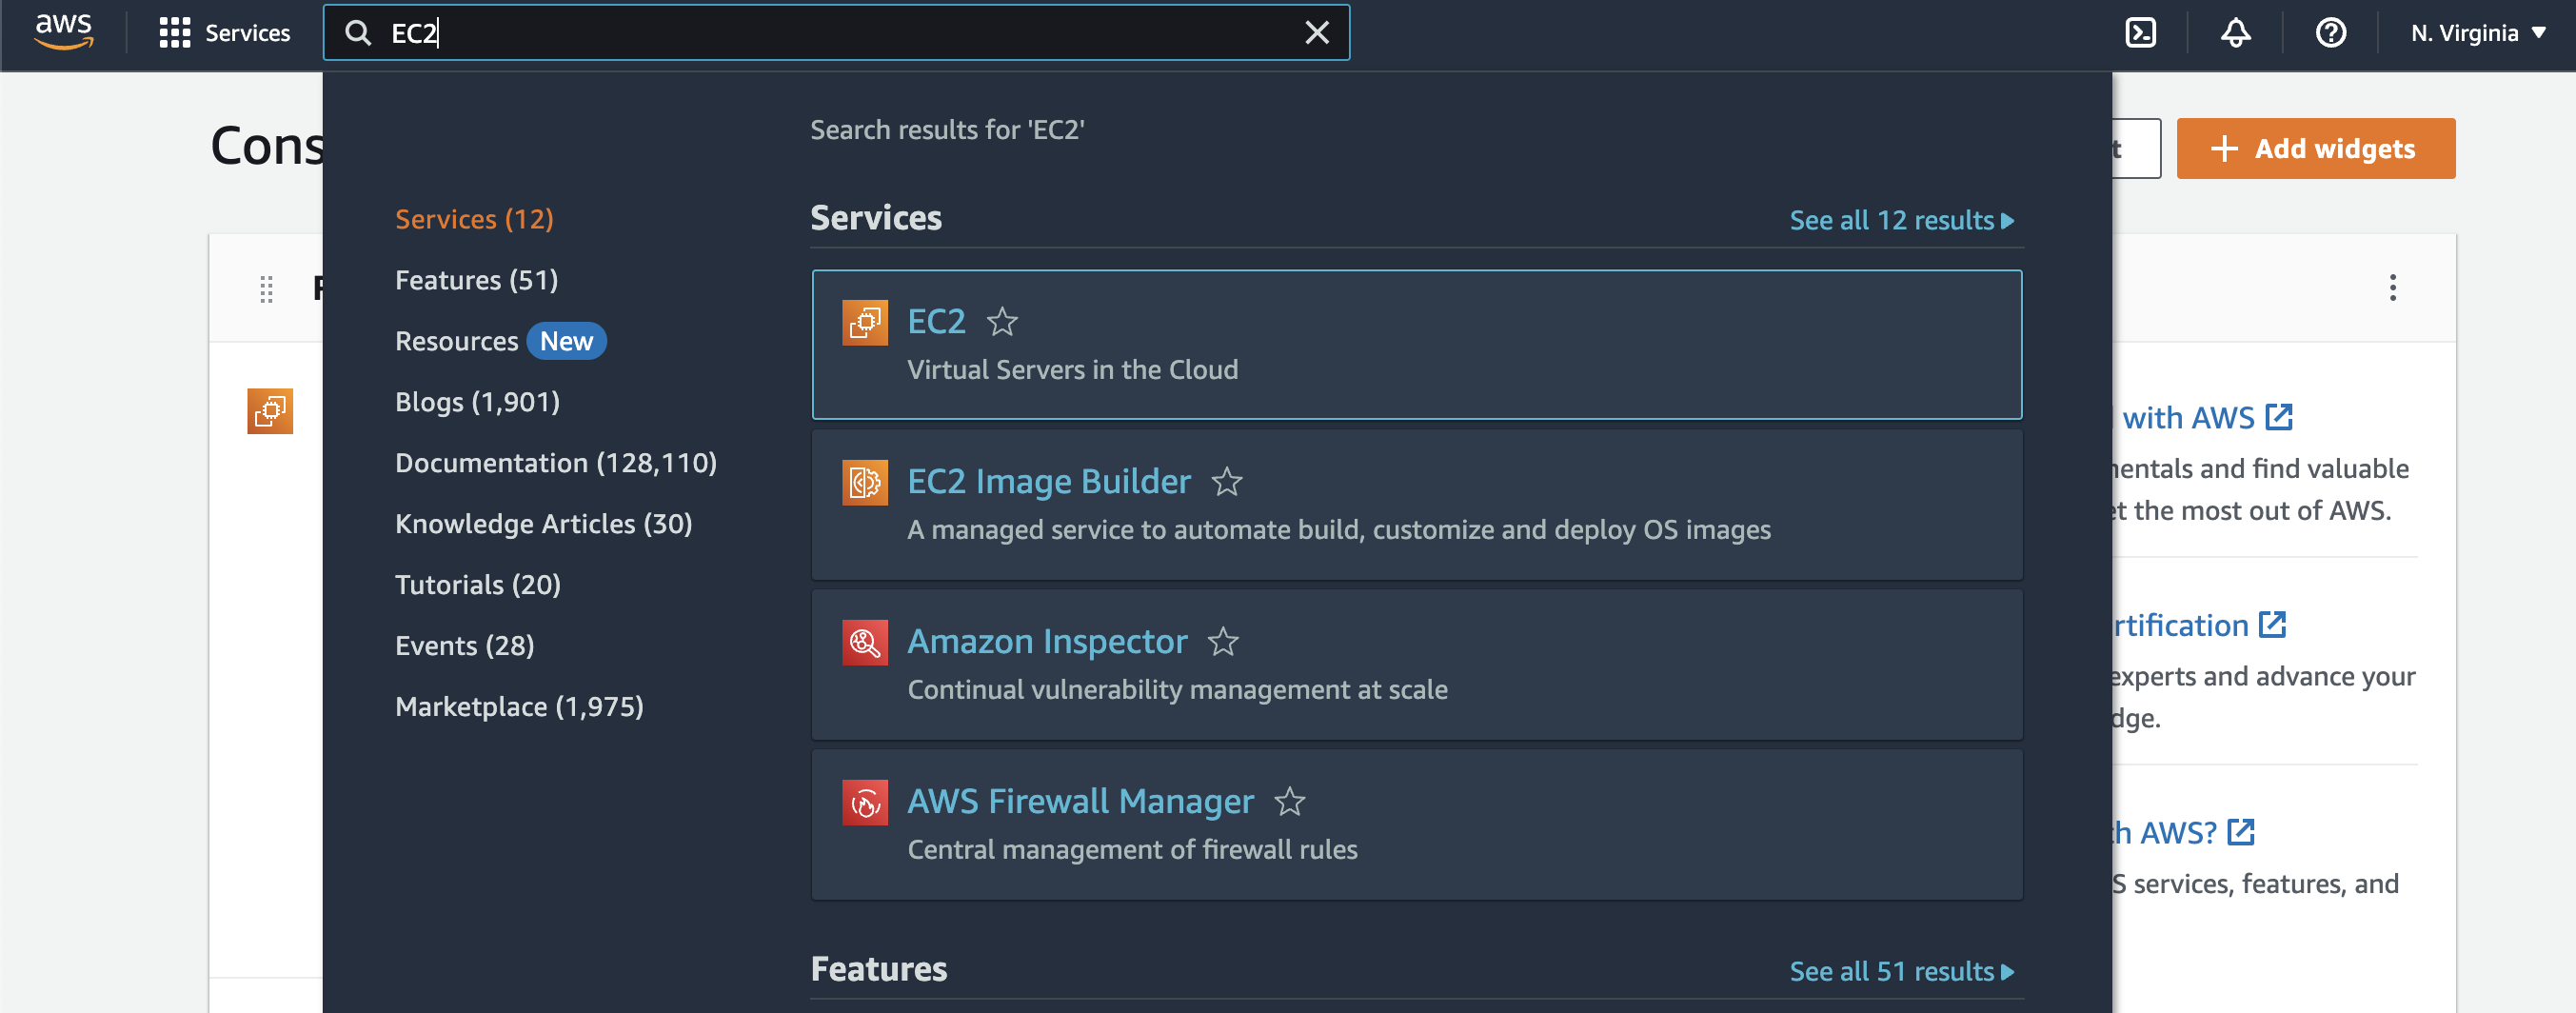Select Knowledge Articles (30) filter
The height and width of the screenshot is (1013, 2576).
(543, 523)
